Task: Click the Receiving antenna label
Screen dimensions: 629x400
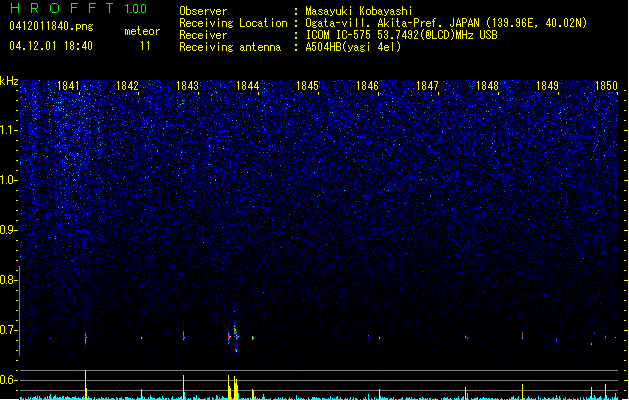Action: tap(230, 47)
